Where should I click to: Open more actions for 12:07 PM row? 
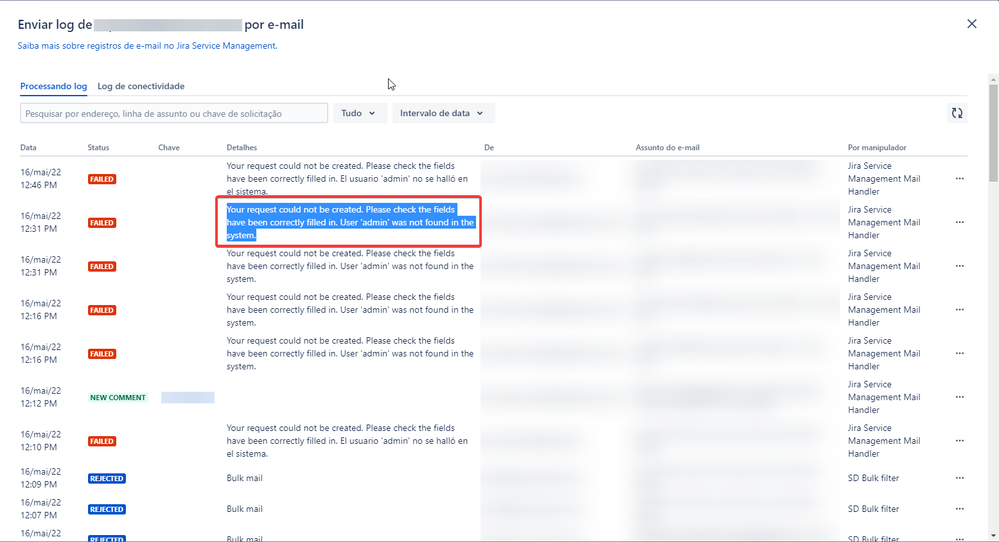(x=959, y=509)
